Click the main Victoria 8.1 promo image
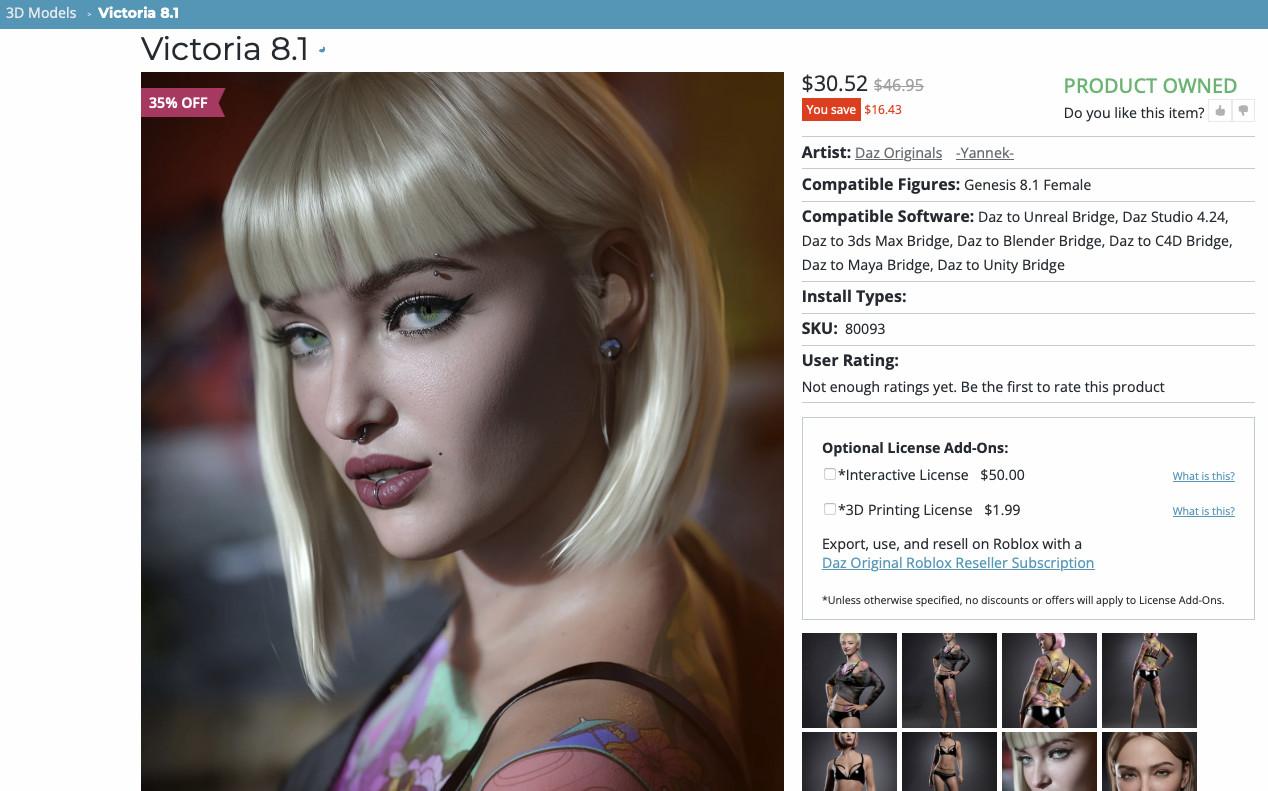 462,431
